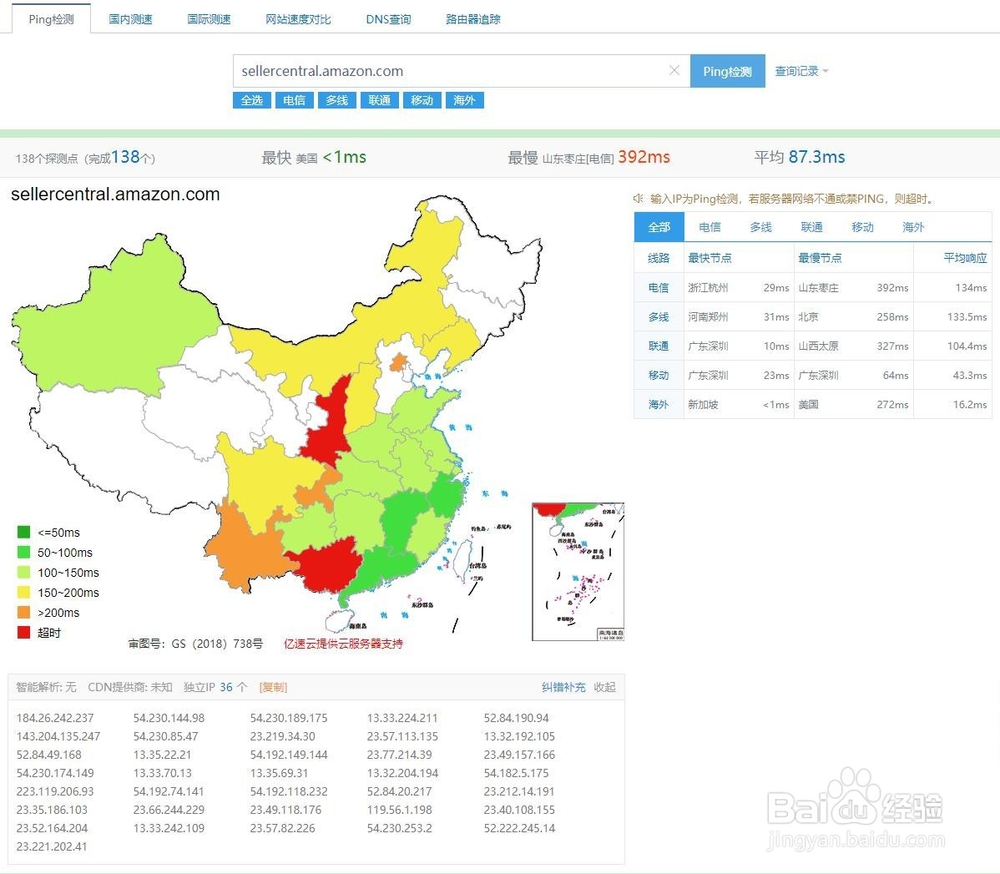The height and width of the screenshot is (874, 1000).
Task: Toggle the 全选 filter
Action: click(x=252, y=100)
